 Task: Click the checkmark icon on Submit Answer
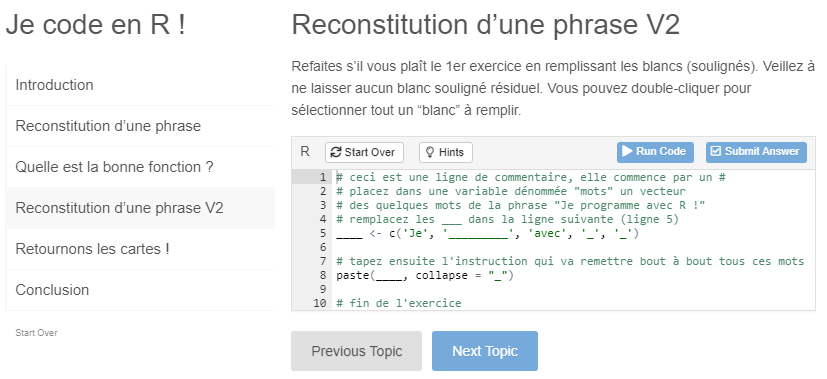coord(716,151)
